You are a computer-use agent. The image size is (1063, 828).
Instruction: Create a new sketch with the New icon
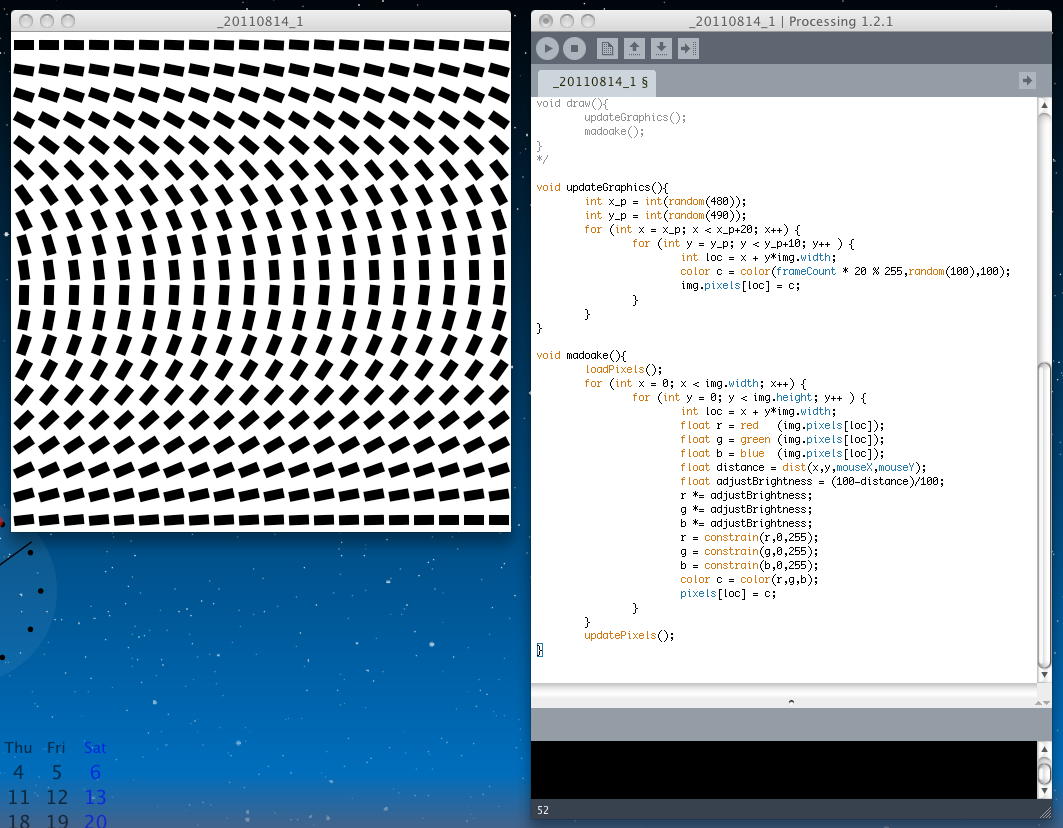click(607, 49)
